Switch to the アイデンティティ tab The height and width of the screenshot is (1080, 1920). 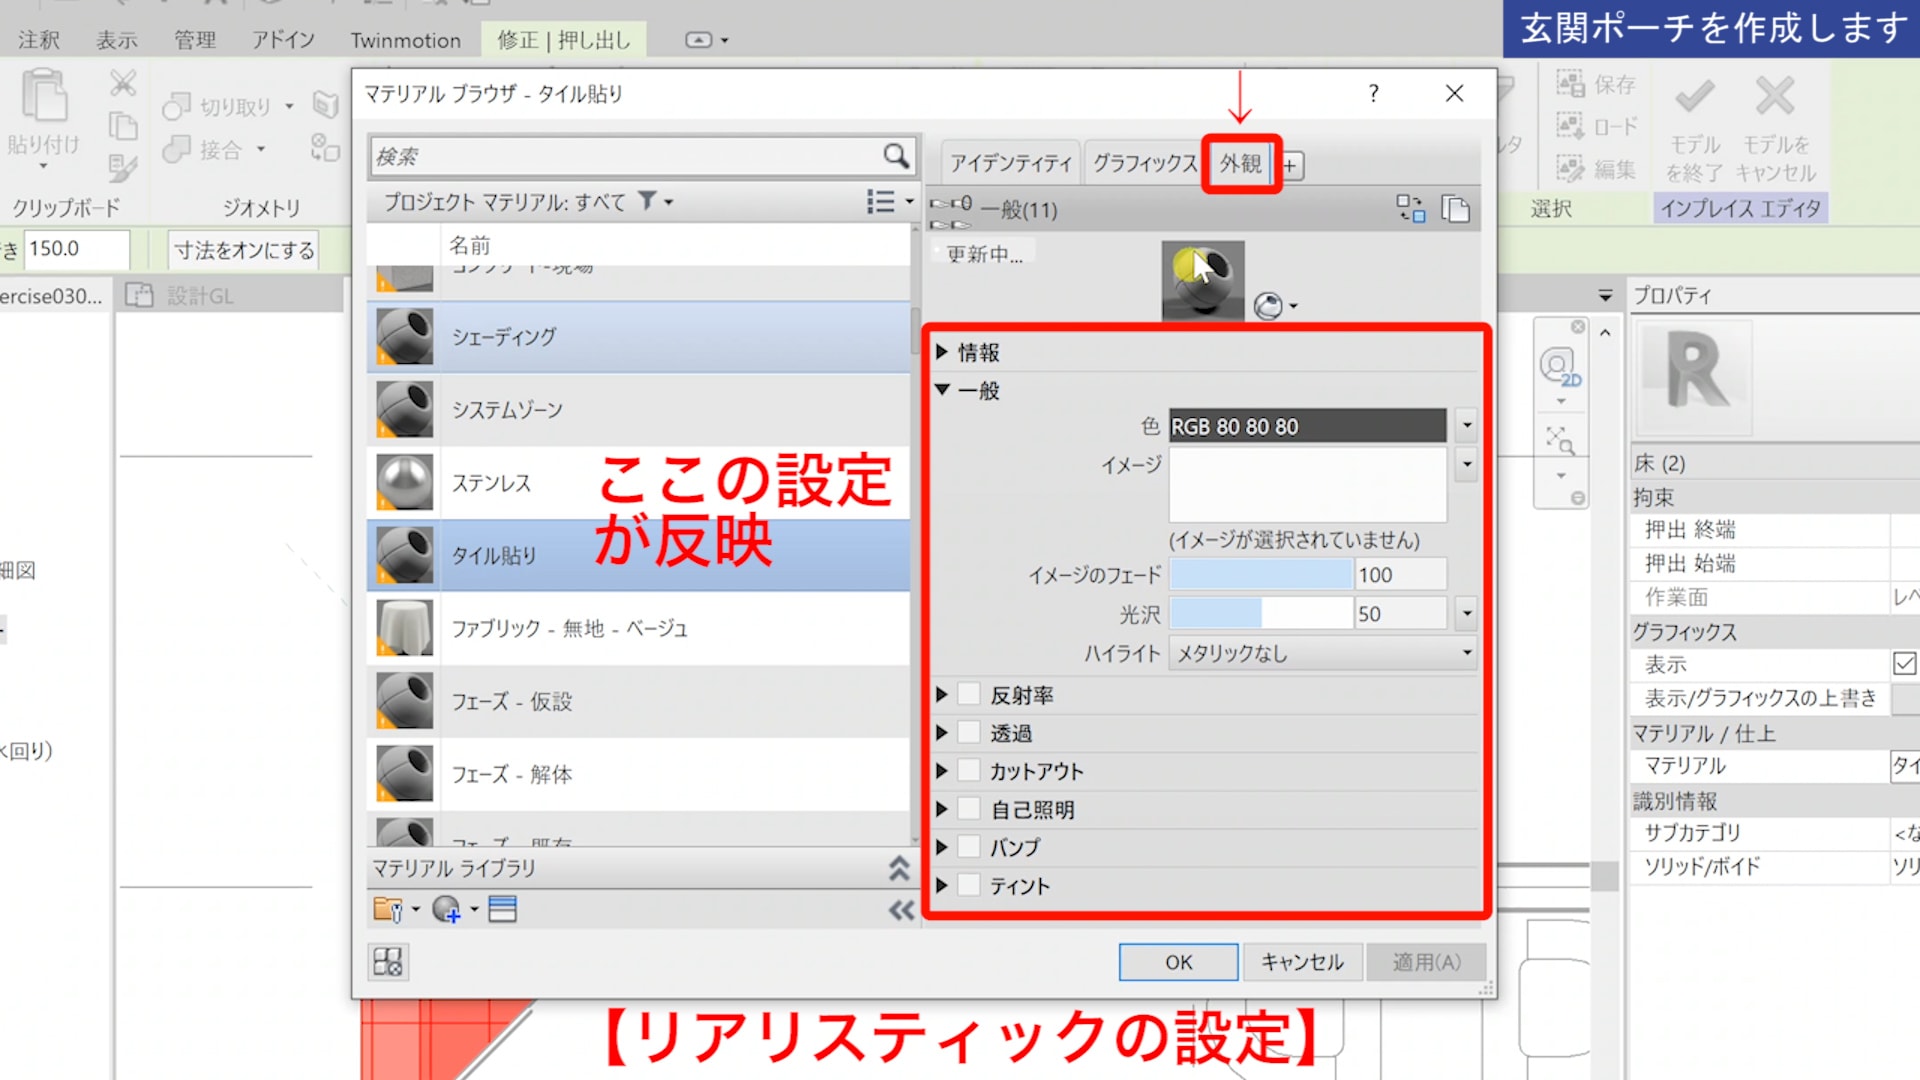click(1010, 164)
